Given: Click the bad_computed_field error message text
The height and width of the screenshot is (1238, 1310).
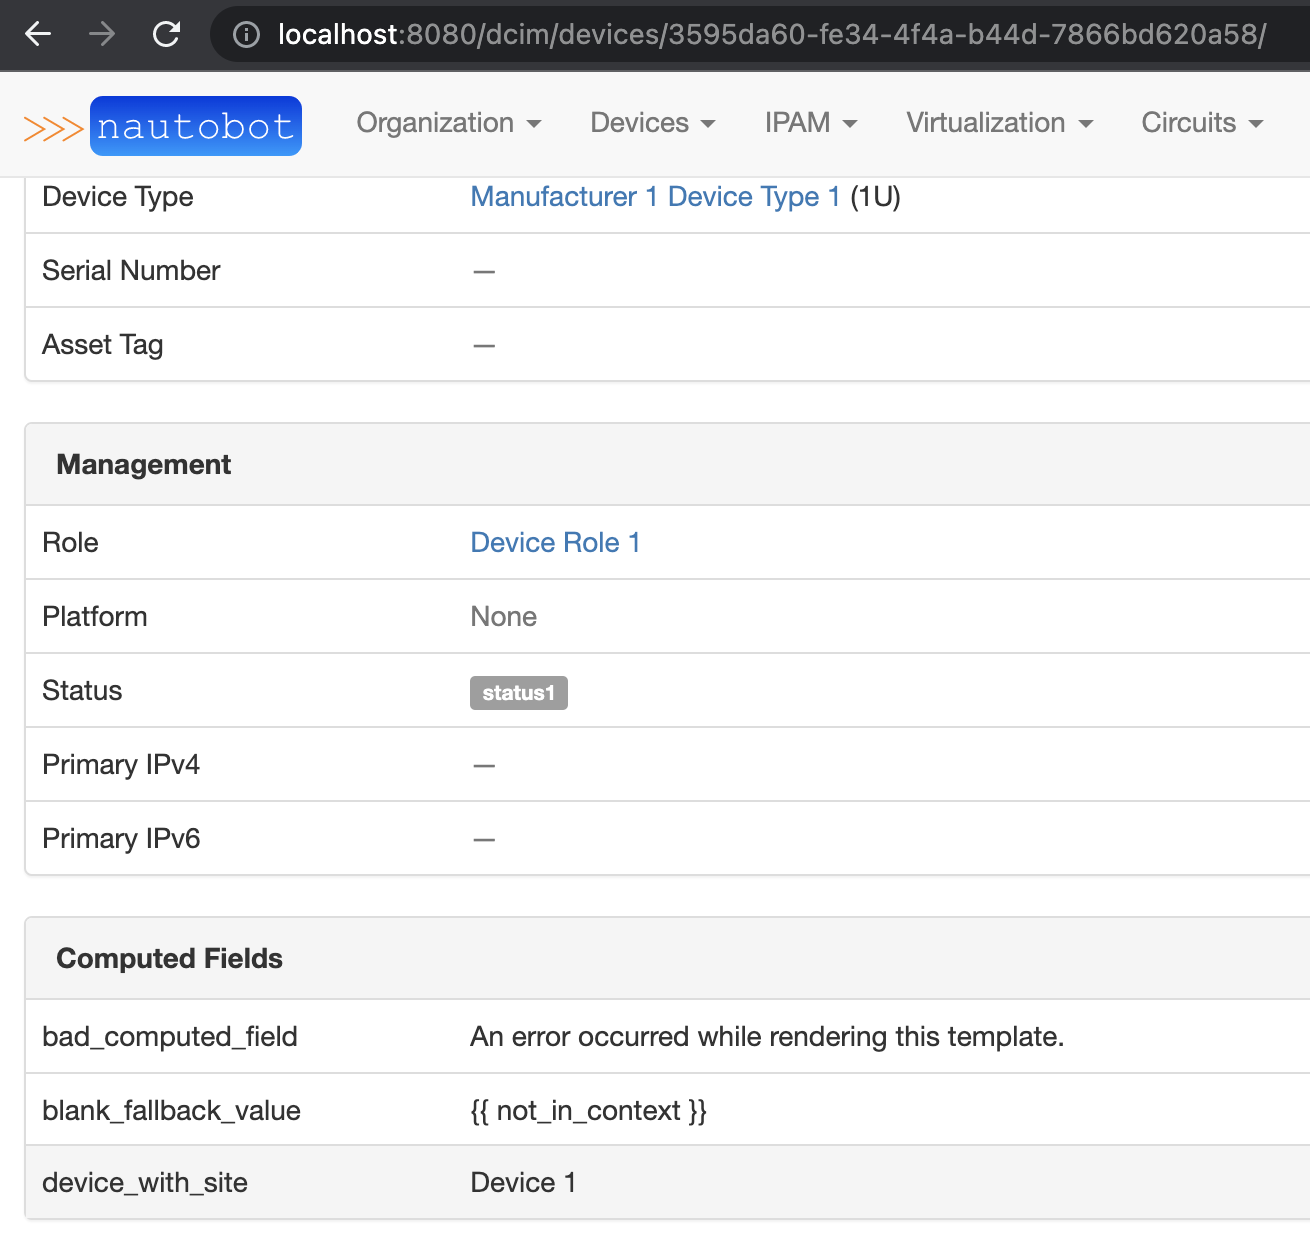Looking at the screenshot, I should tap(767, 1037).
